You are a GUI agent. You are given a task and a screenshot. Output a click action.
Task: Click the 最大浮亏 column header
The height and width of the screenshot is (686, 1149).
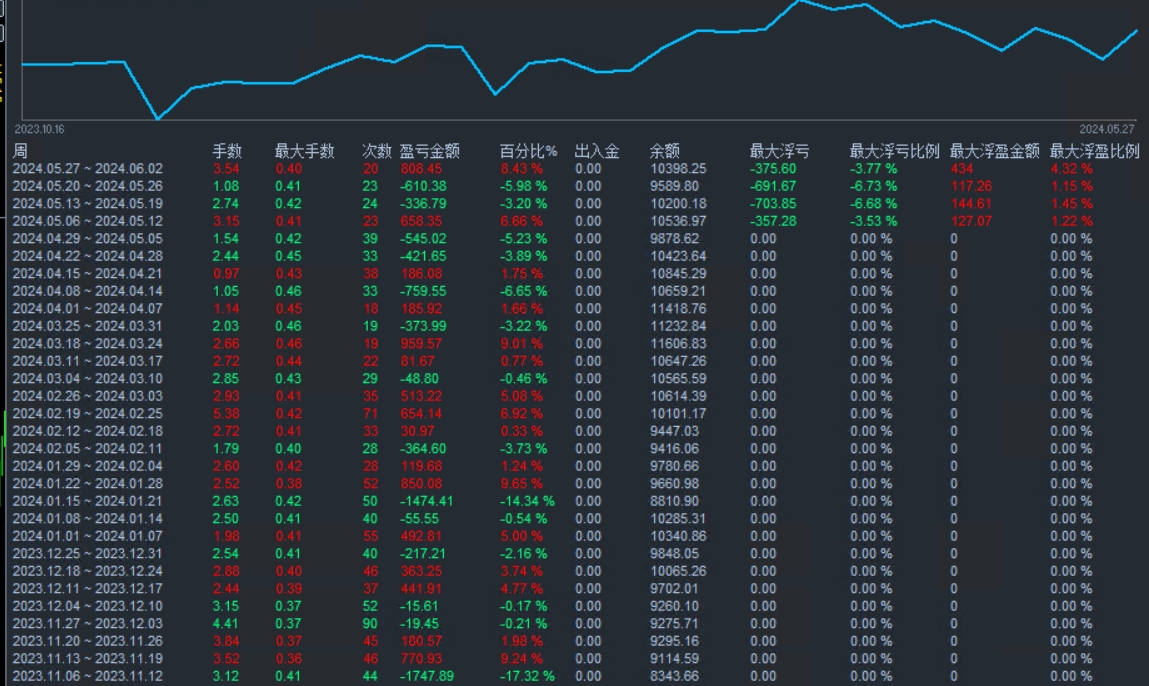tap(780, 151)
